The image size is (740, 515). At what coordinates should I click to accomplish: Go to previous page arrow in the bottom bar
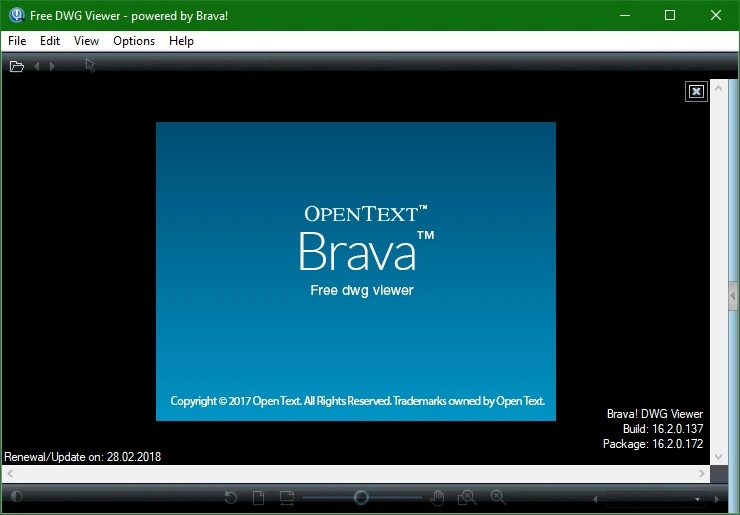(595, 499)
